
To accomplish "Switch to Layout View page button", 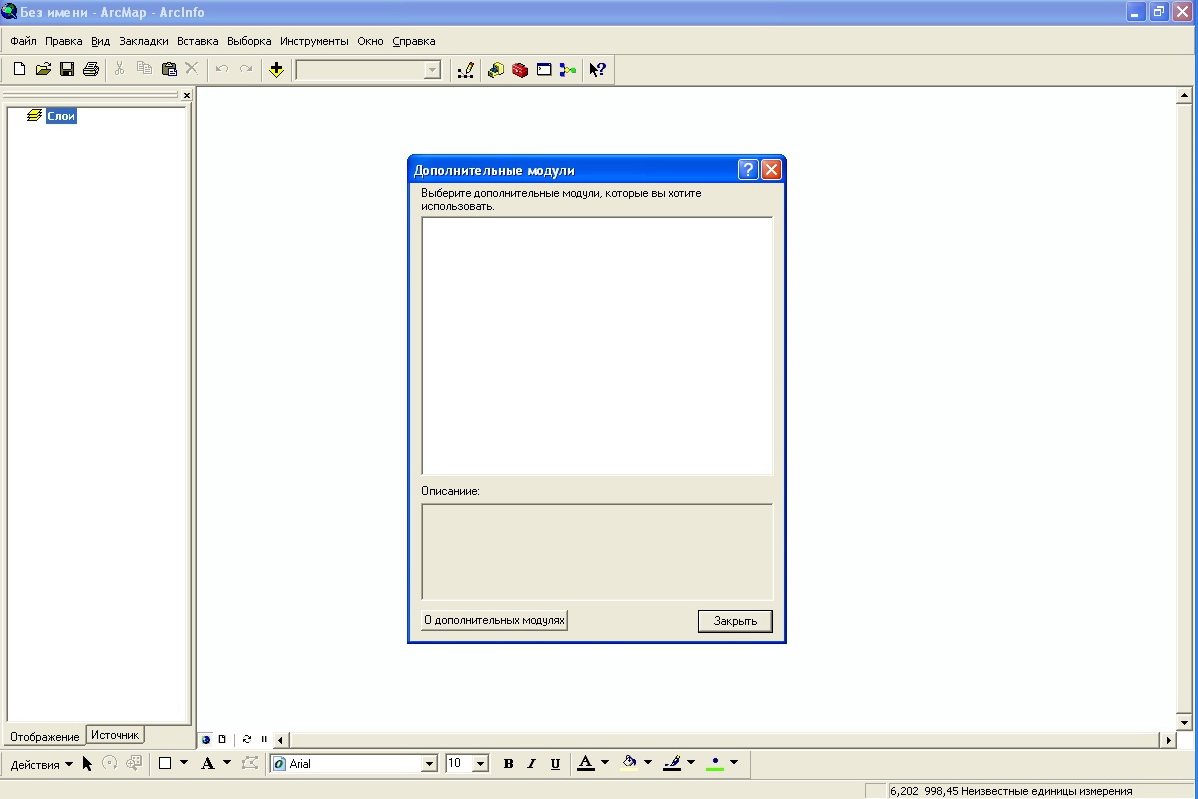I will 222,739.
